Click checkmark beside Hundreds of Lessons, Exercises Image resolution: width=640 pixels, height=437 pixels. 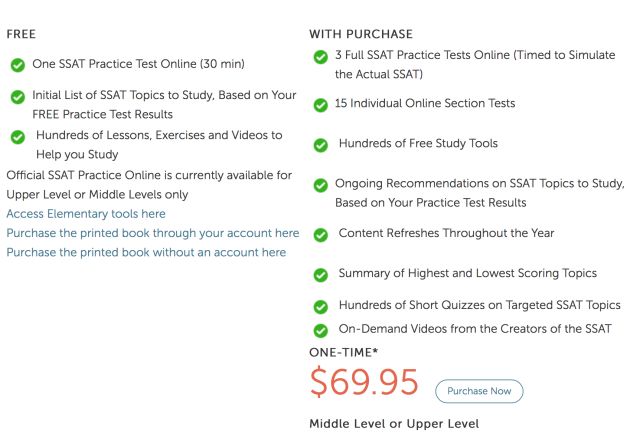[18, 136]
